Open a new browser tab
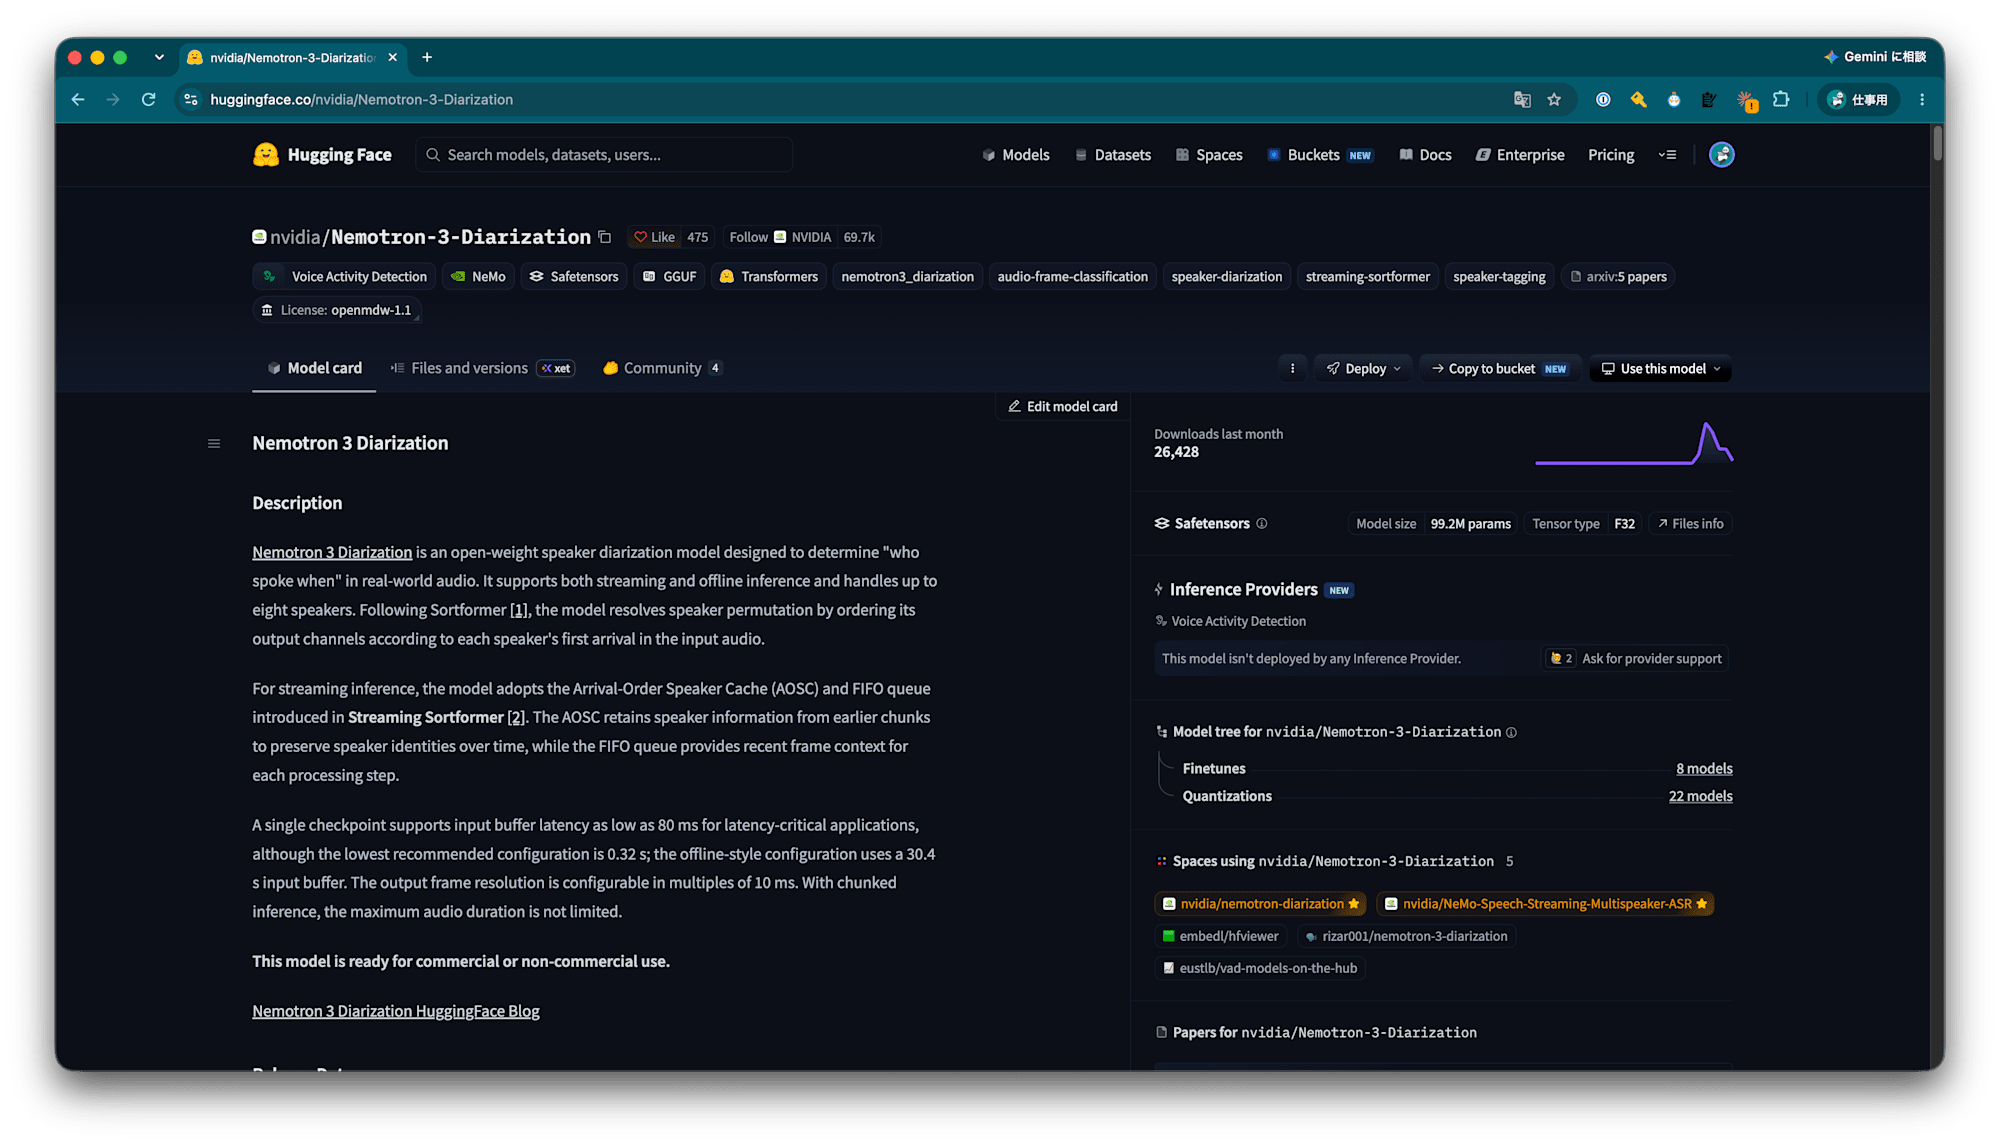 427,57
